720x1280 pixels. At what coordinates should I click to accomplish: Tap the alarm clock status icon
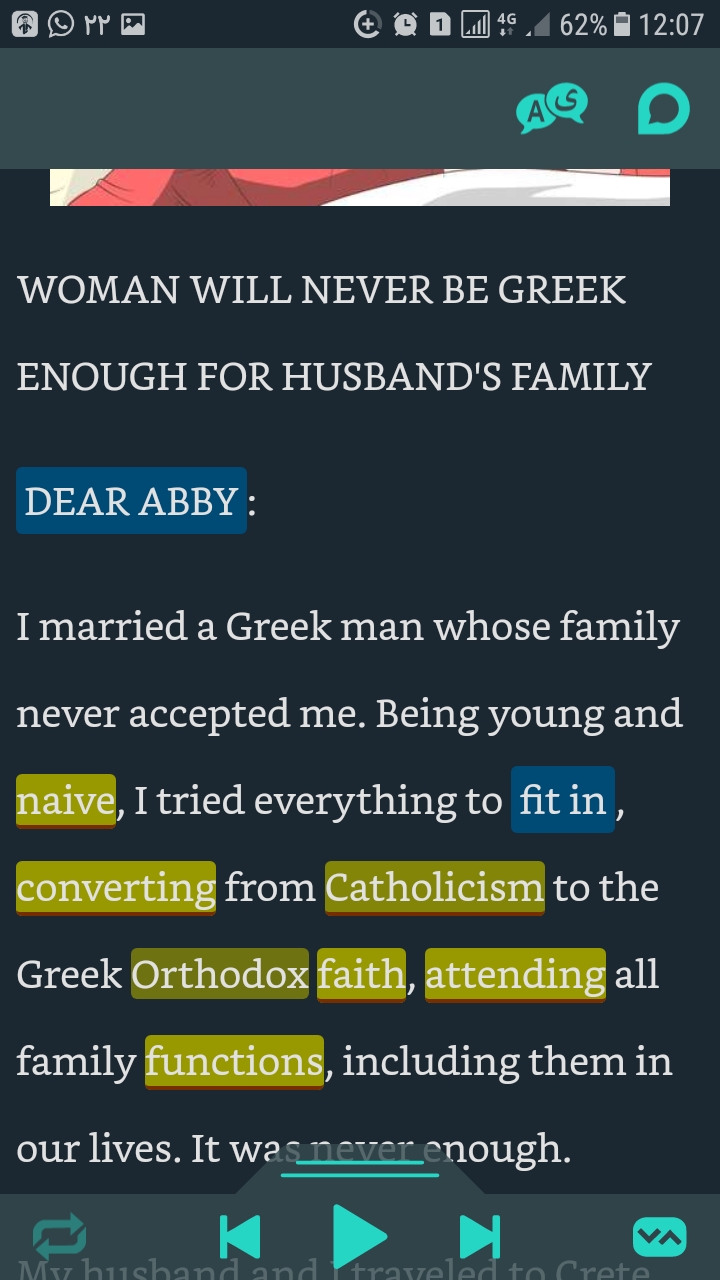pyautogui.click(x=405, y=24)
